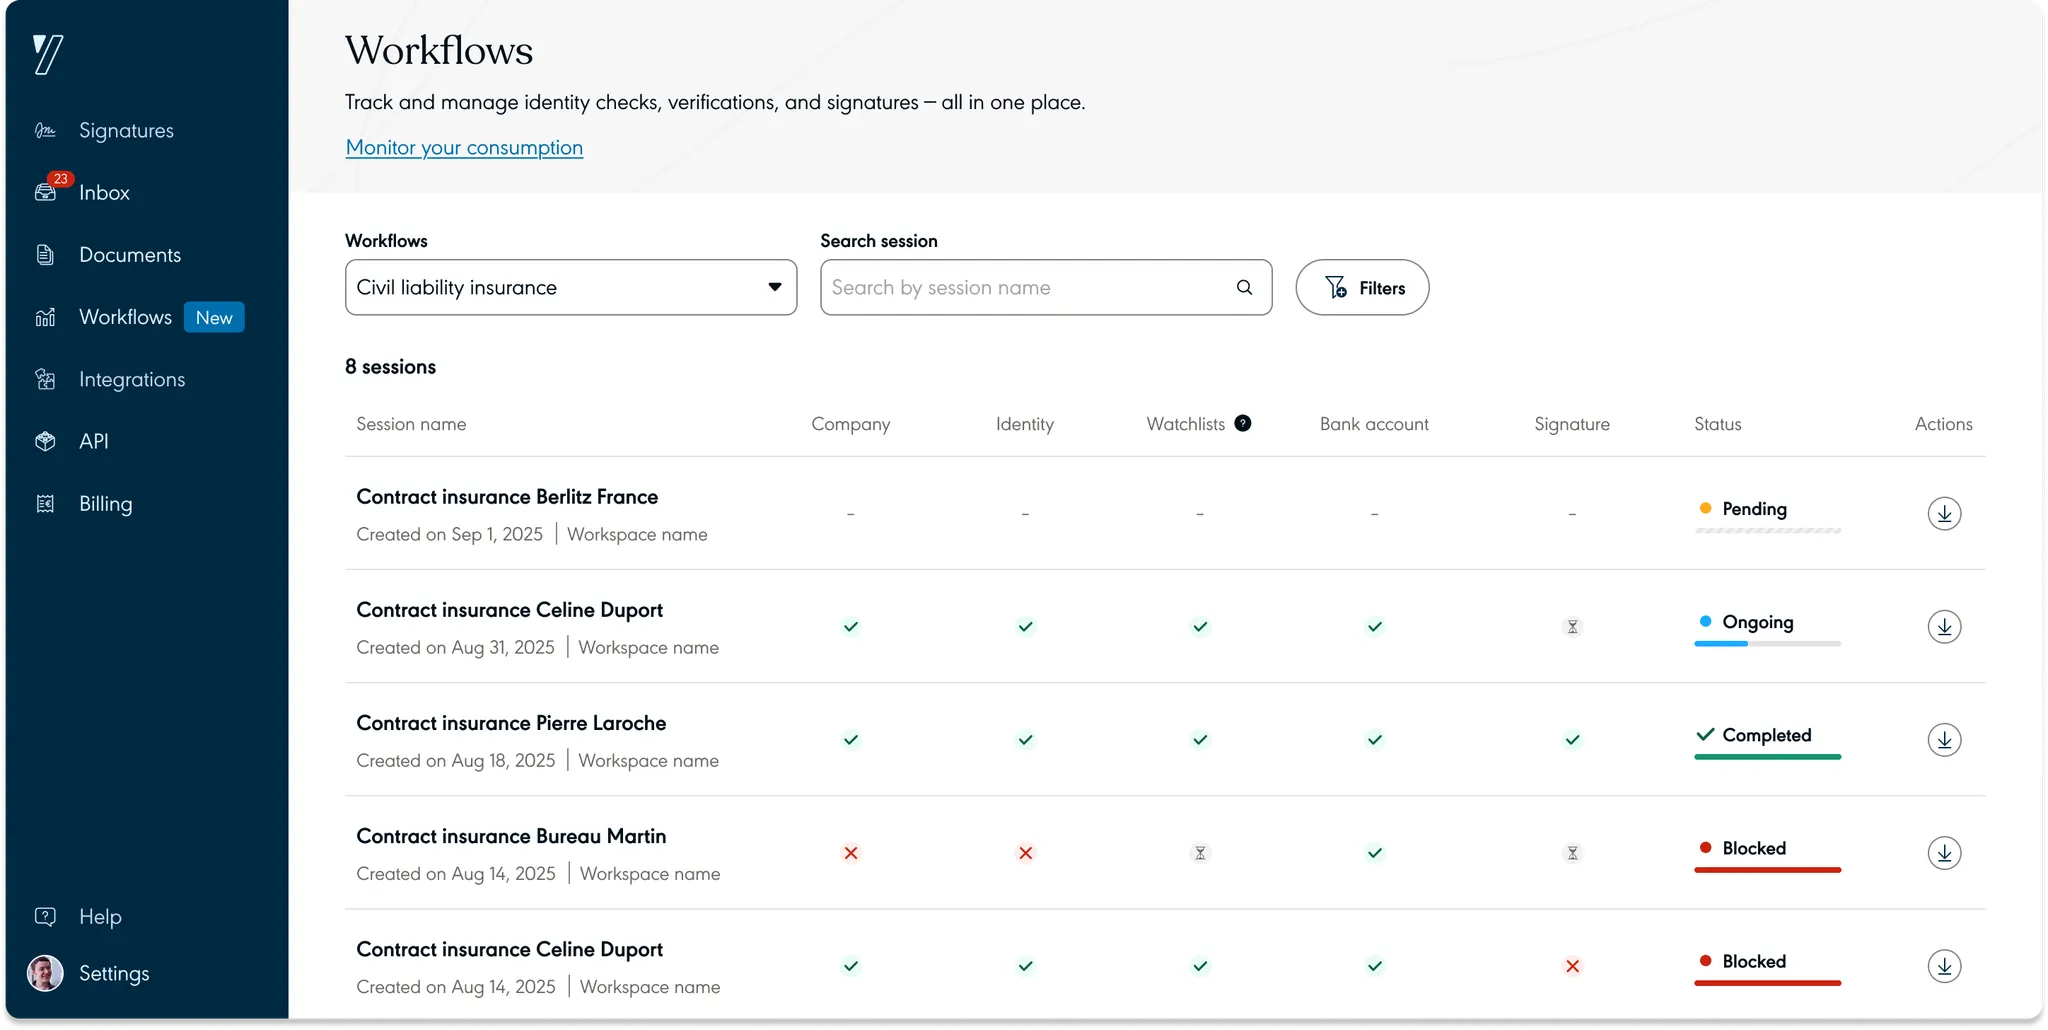Image resolution: width=2048 pixels, height=1030 pixels.
Task: Download the Ongoing Celine Duport session
Action: tap(1944, 626)
